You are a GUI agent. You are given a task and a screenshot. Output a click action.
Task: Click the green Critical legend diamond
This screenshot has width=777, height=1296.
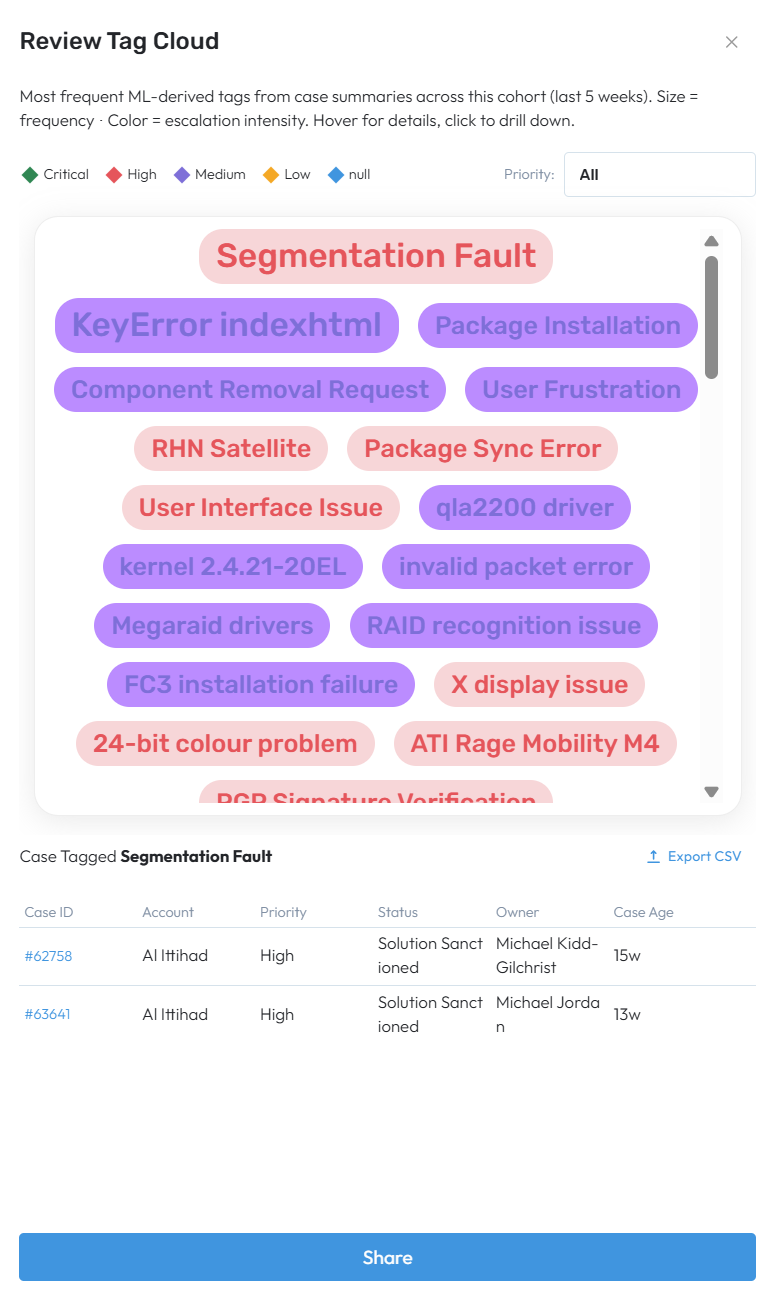pos(29,175)
